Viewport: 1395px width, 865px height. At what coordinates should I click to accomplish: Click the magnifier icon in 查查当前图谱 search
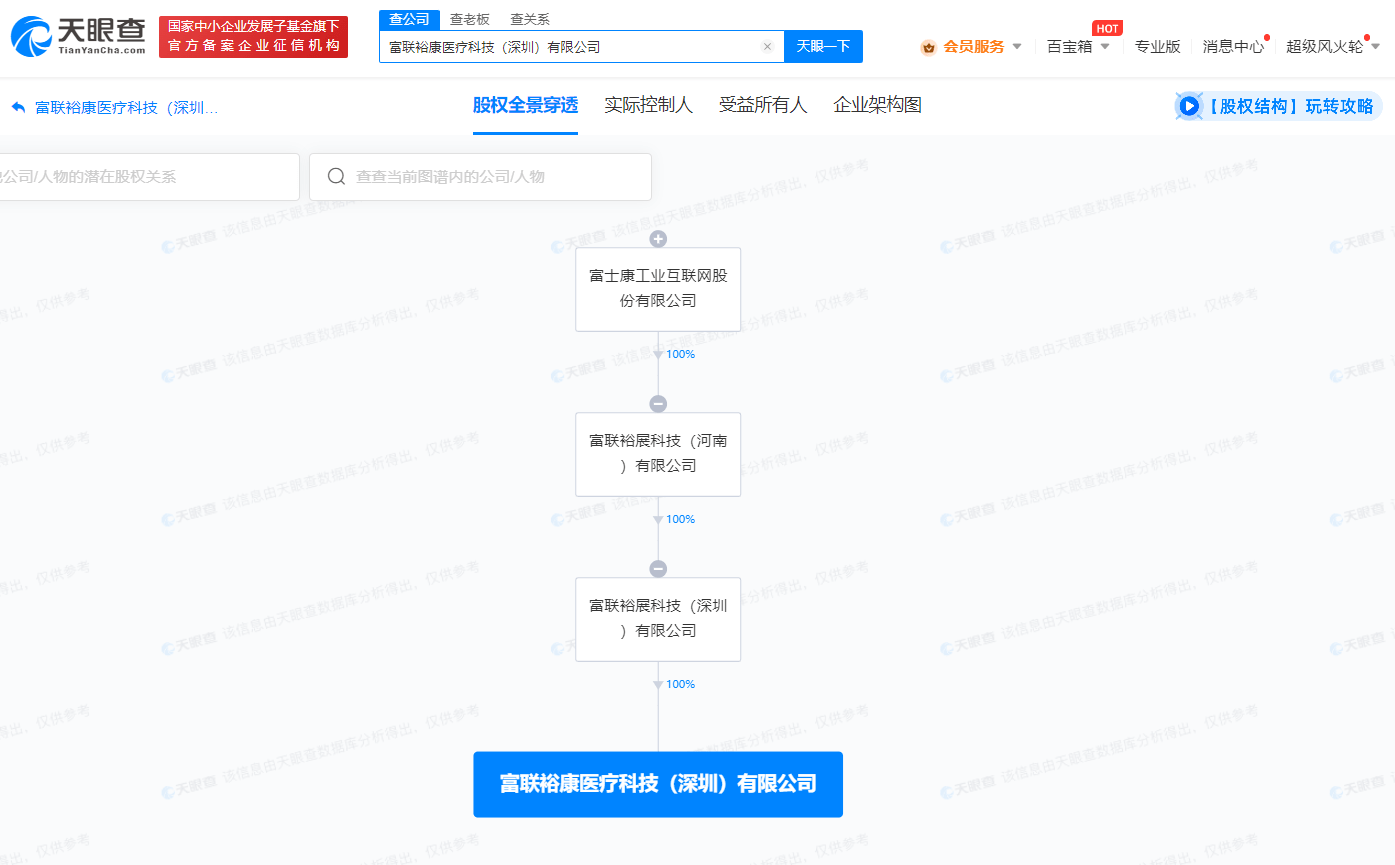(x=337, y=177)
